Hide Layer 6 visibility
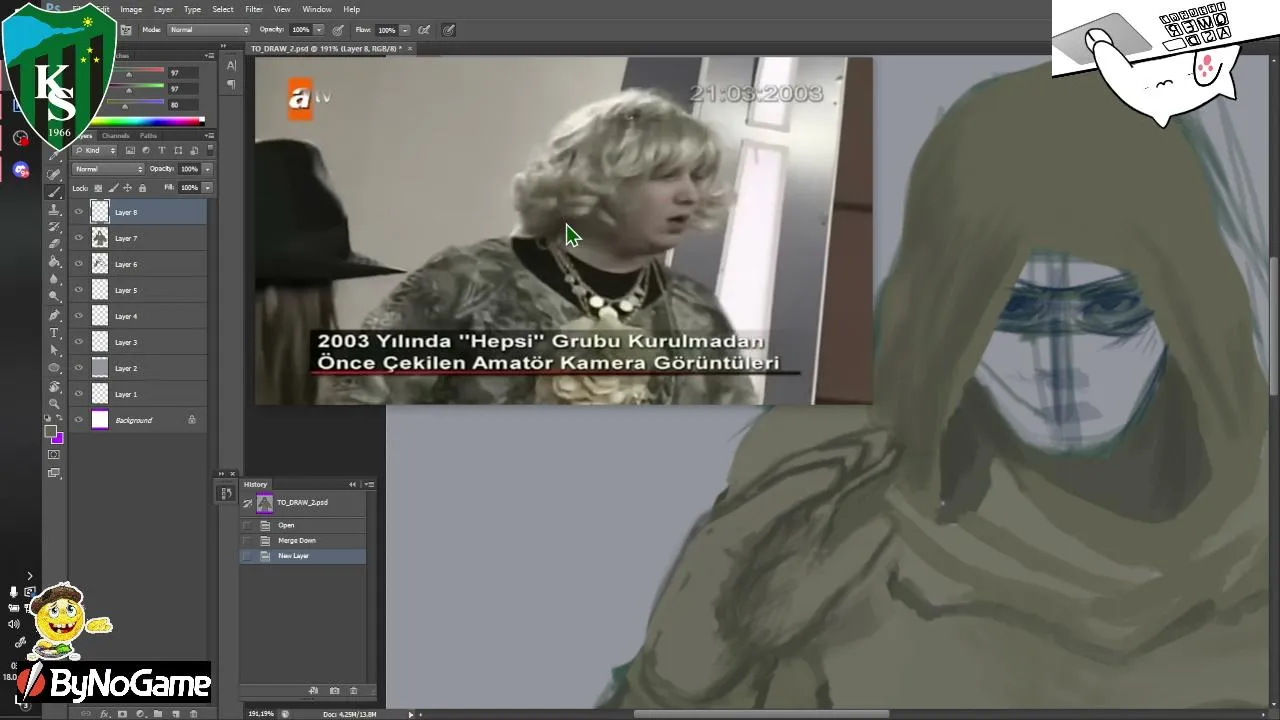 (x=79, y=264)
